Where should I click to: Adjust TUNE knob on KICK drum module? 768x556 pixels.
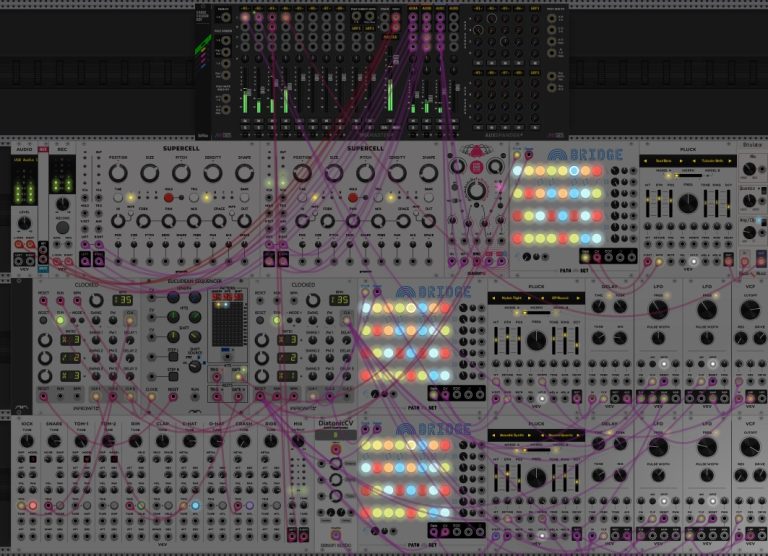coord(27,441)
